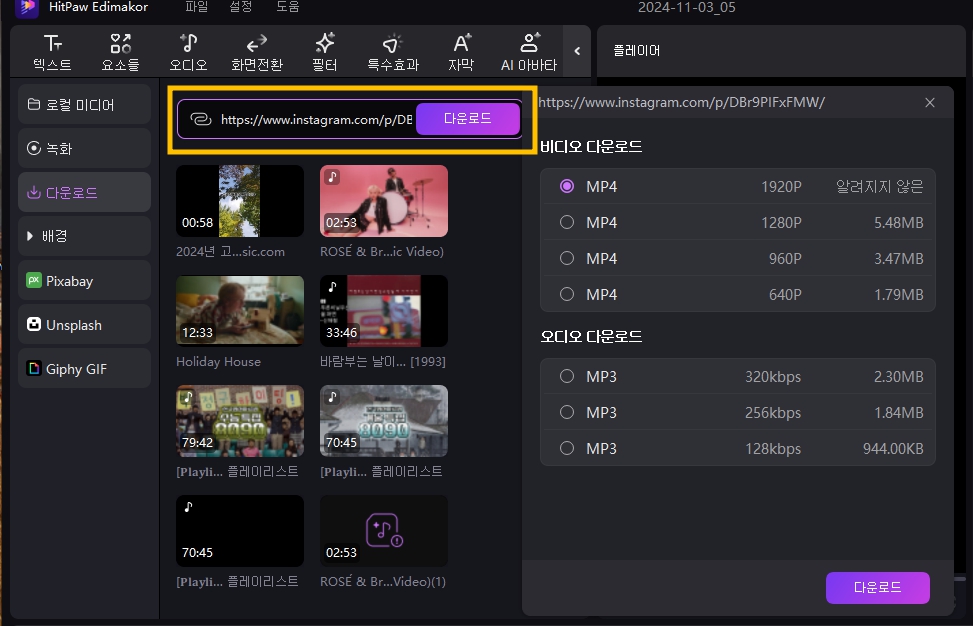Screen dimensions: 973x626
Task: Open the 필터 (Filter) tool
Action: 325,53
